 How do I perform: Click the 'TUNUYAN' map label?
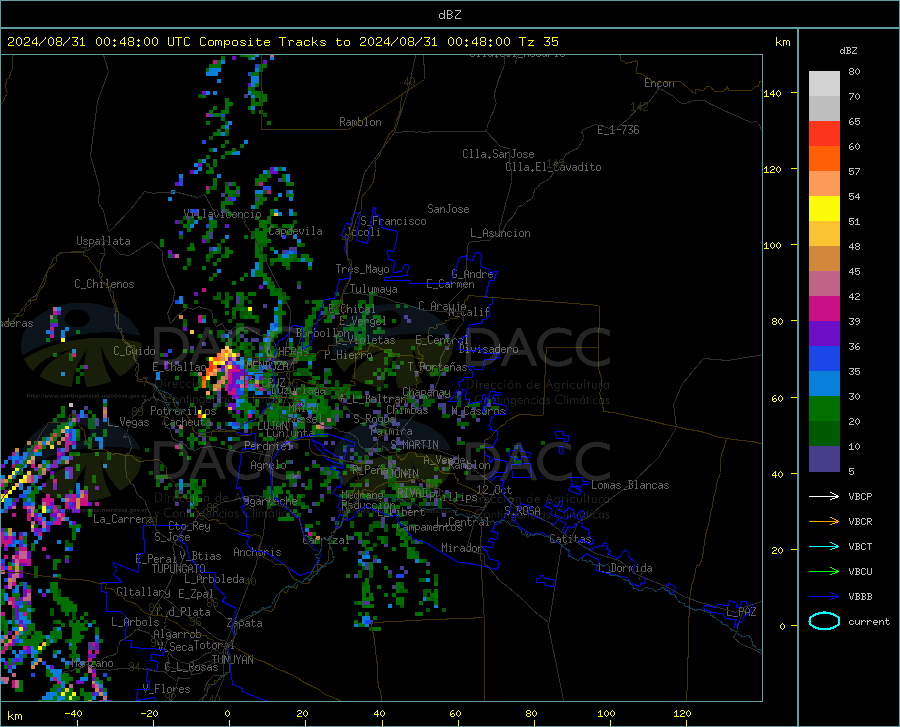tap(232, 659)
